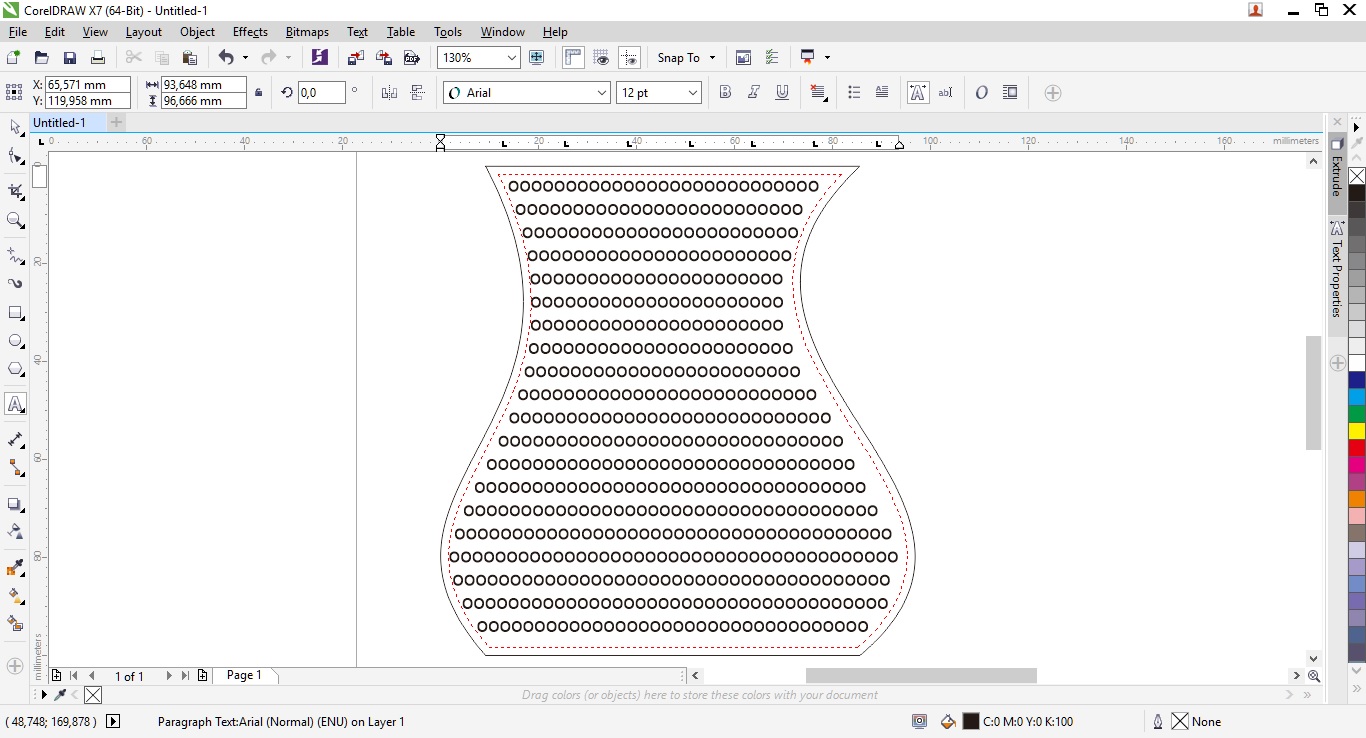Select the Polygon tool
Viewport: 1366px width, 738px height.
pyautogui.click(x=15, y=369)
